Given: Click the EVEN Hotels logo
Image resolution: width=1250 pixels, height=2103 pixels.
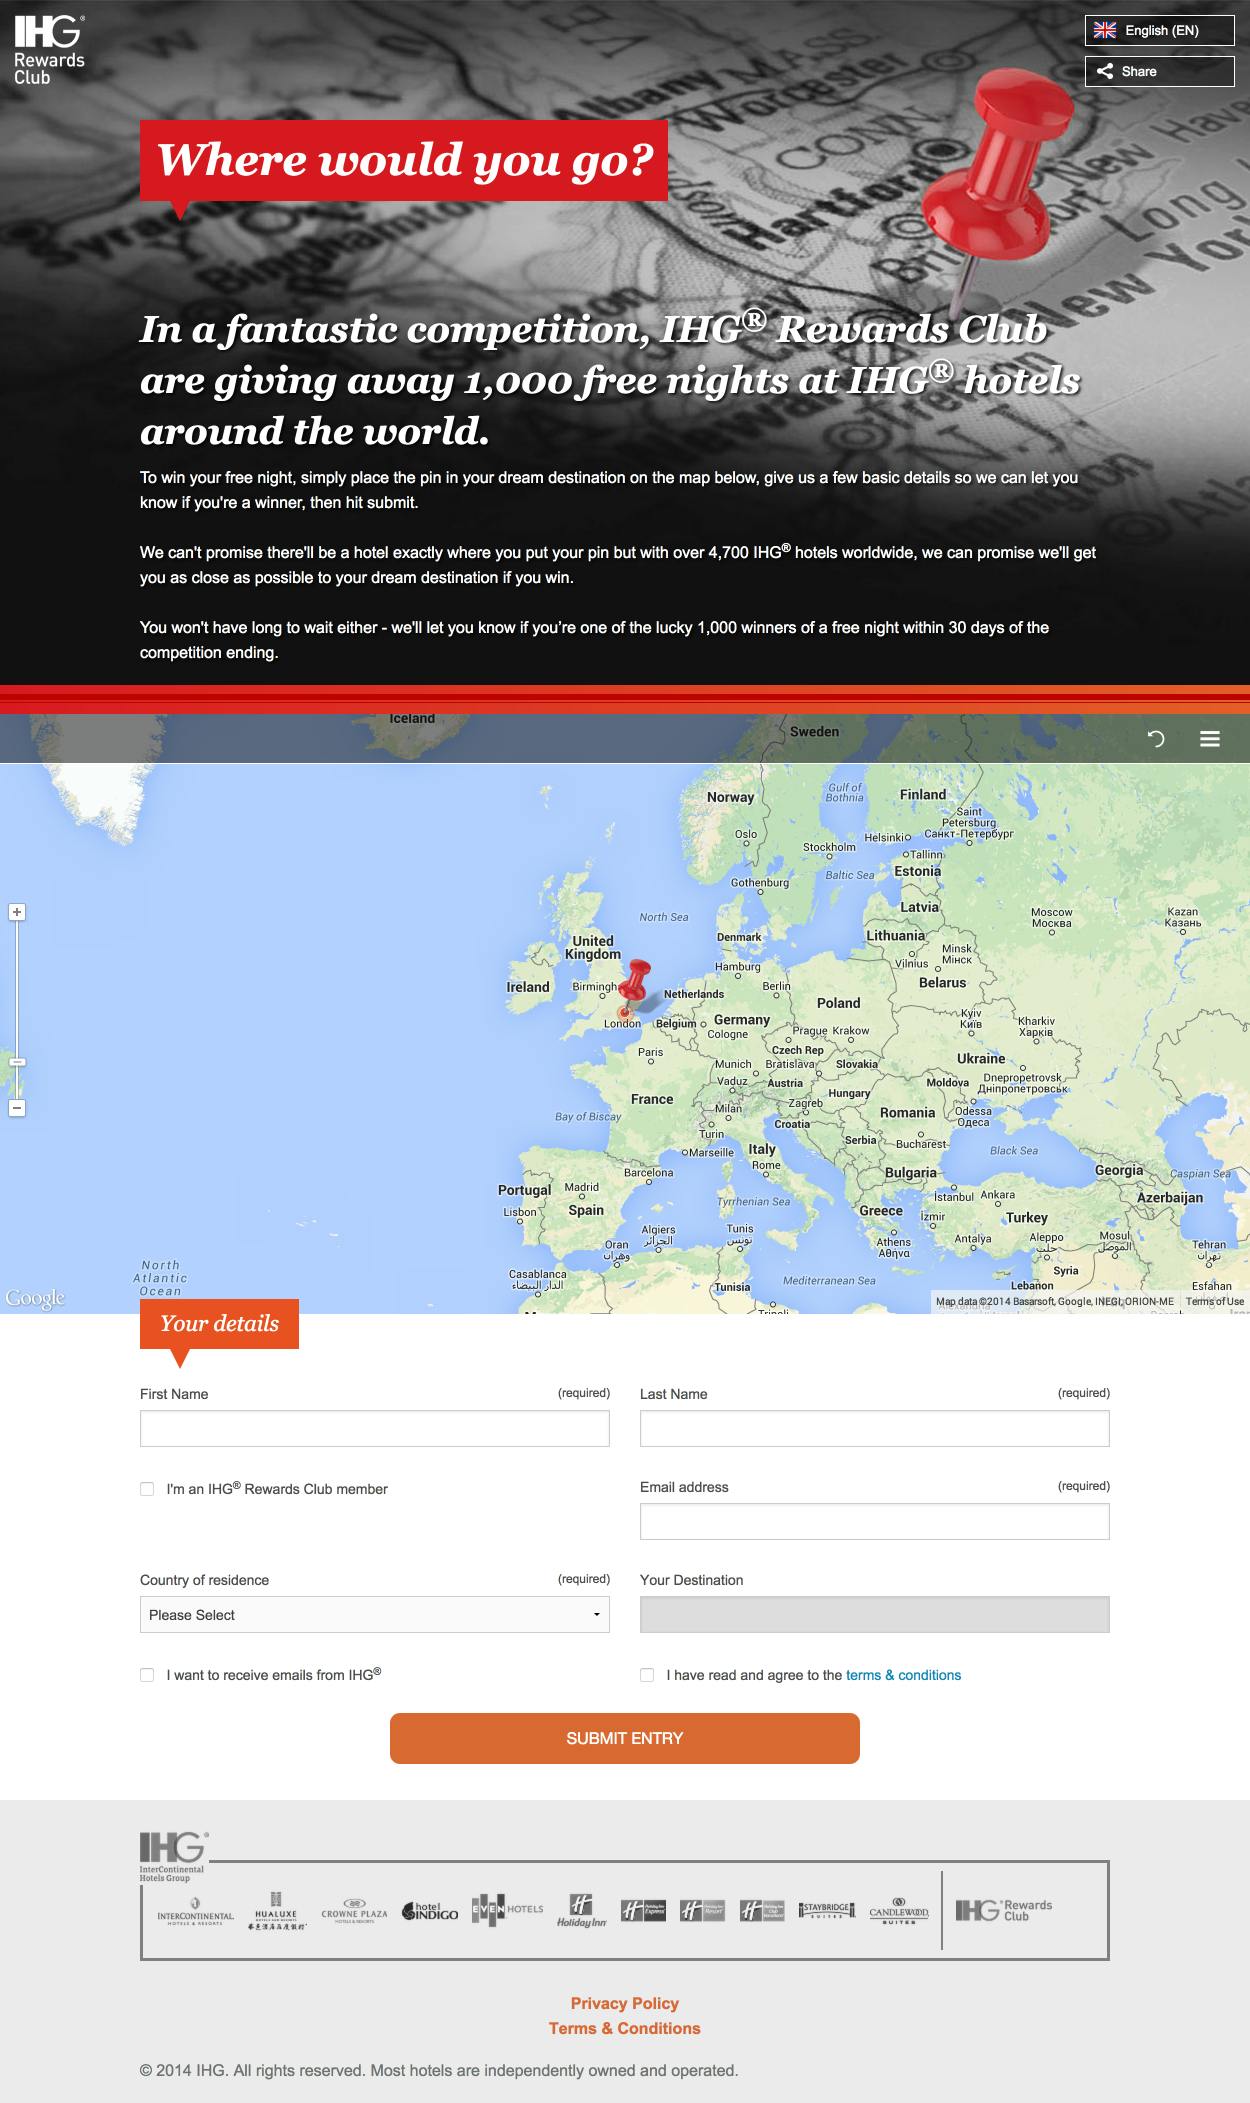Looking at the screenshot, I should pyautogui.click(x=507, y=1909).
